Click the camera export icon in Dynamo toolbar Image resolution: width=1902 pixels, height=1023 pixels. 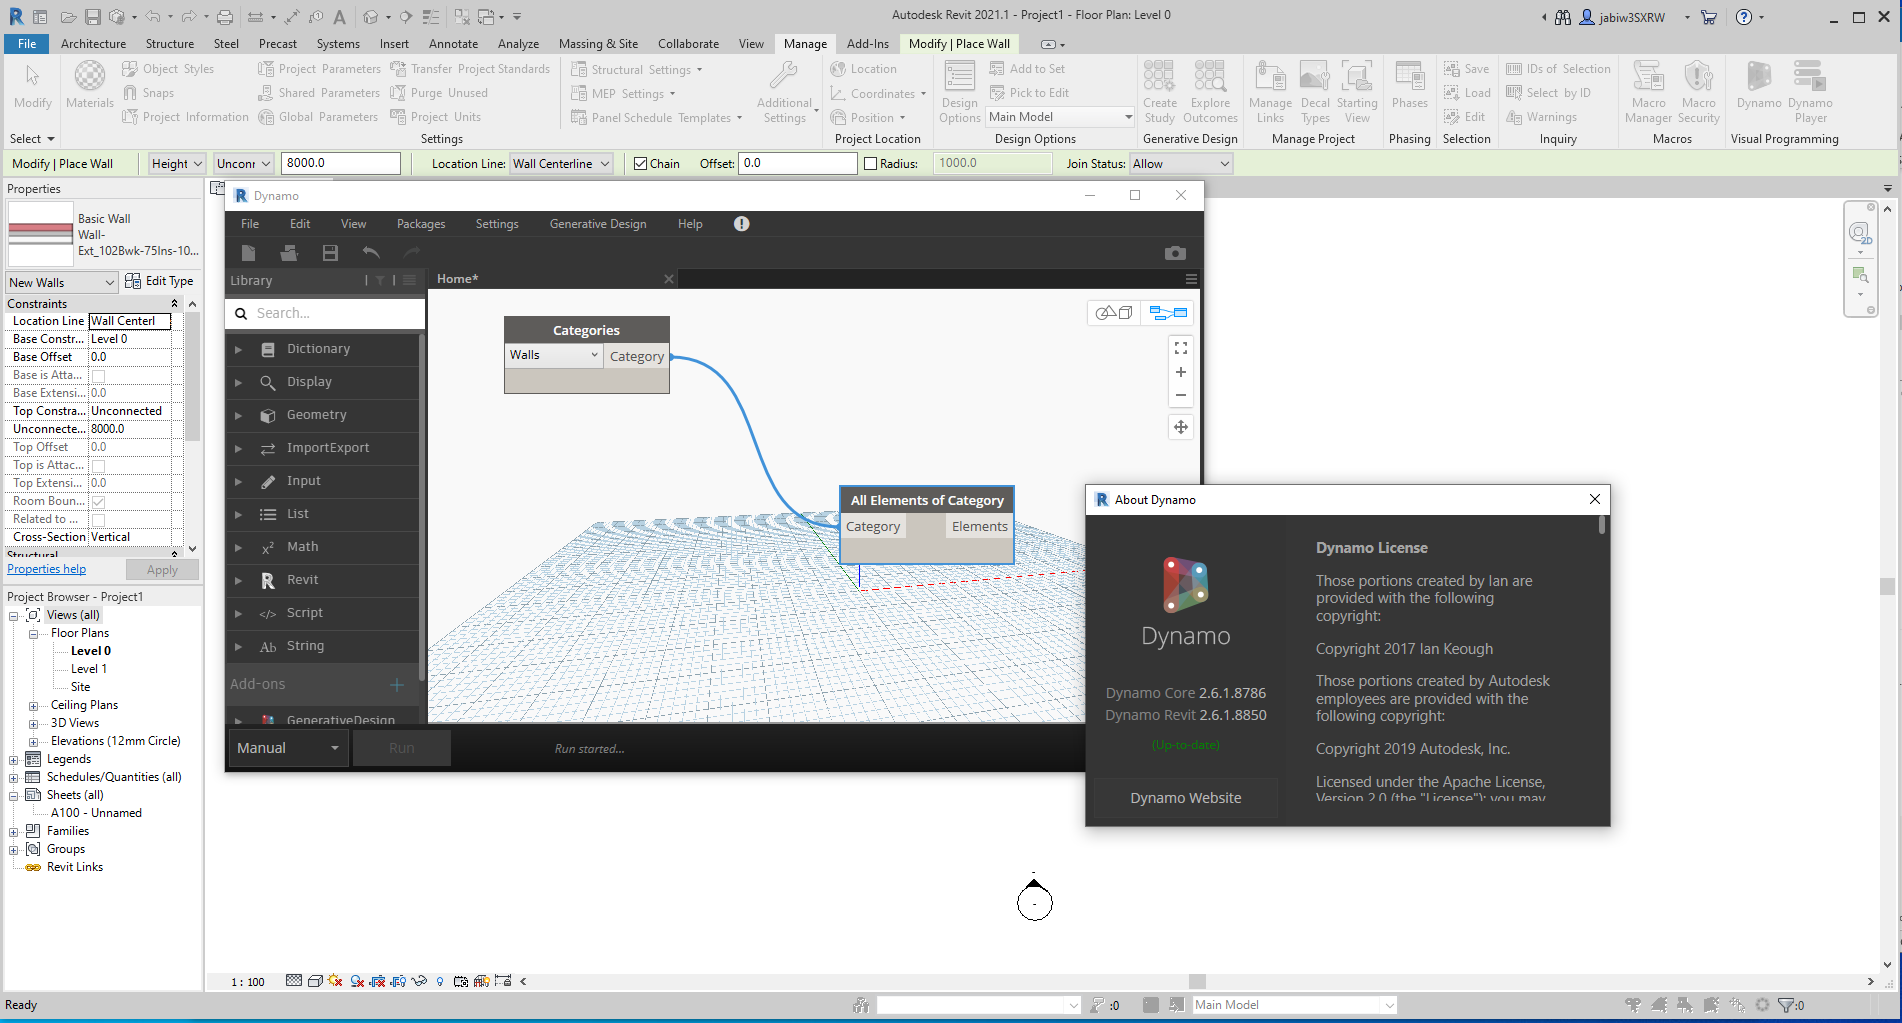pos(1175,253)
